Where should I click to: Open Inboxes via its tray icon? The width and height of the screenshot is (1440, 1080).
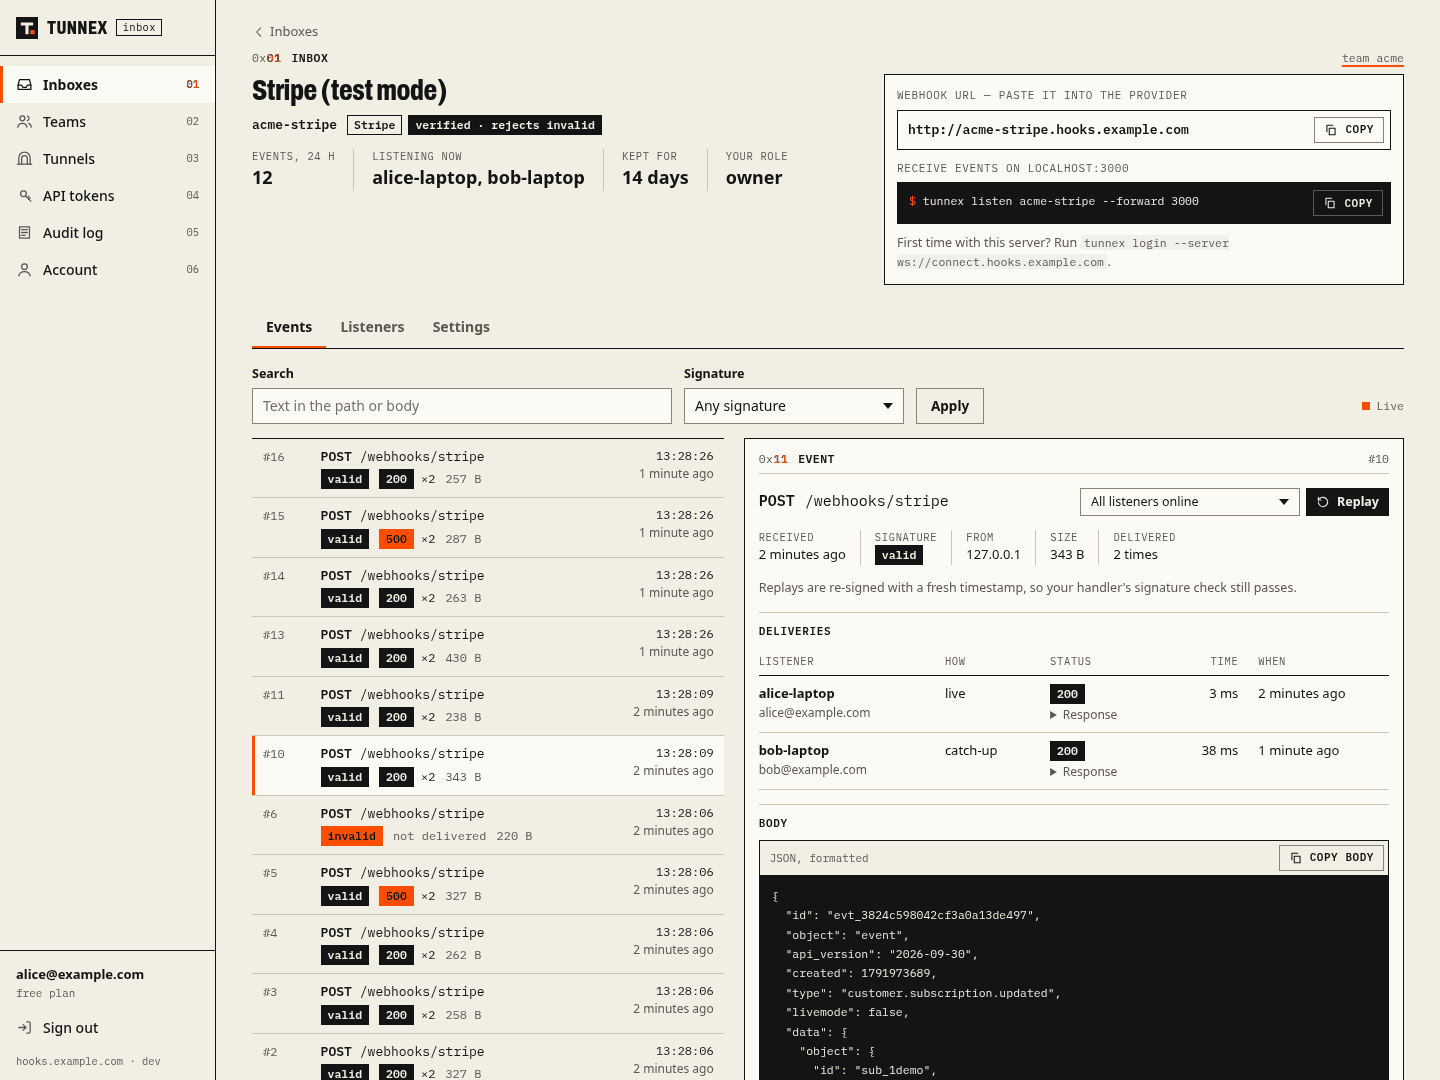point(25,85)
